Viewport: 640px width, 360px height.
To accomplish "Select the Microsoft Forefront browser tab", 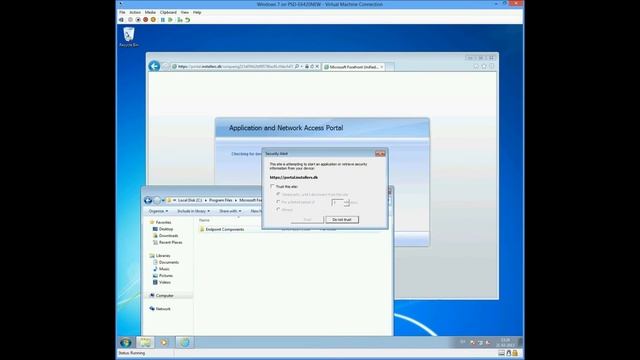I will pos(353,67).
